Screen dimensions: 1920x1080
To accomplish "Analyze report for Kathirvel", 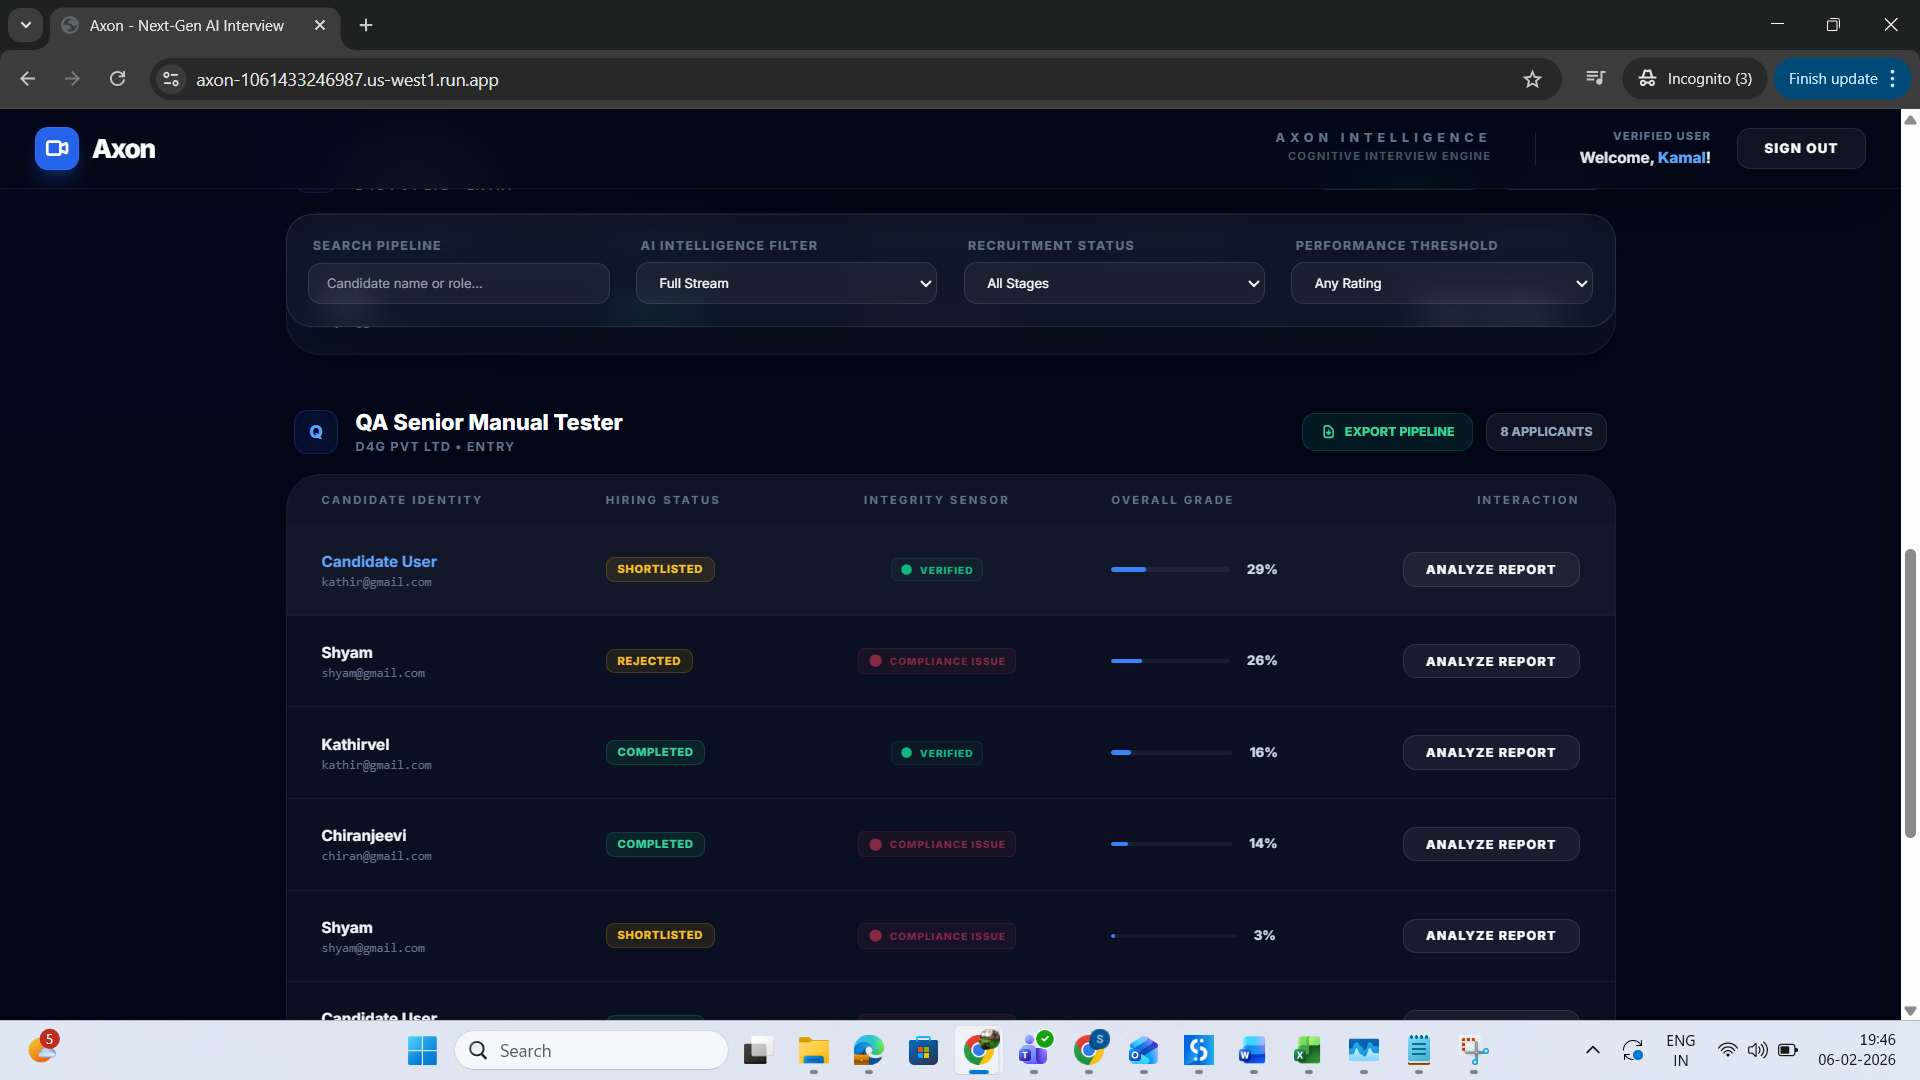I will tap(1490, 753).
